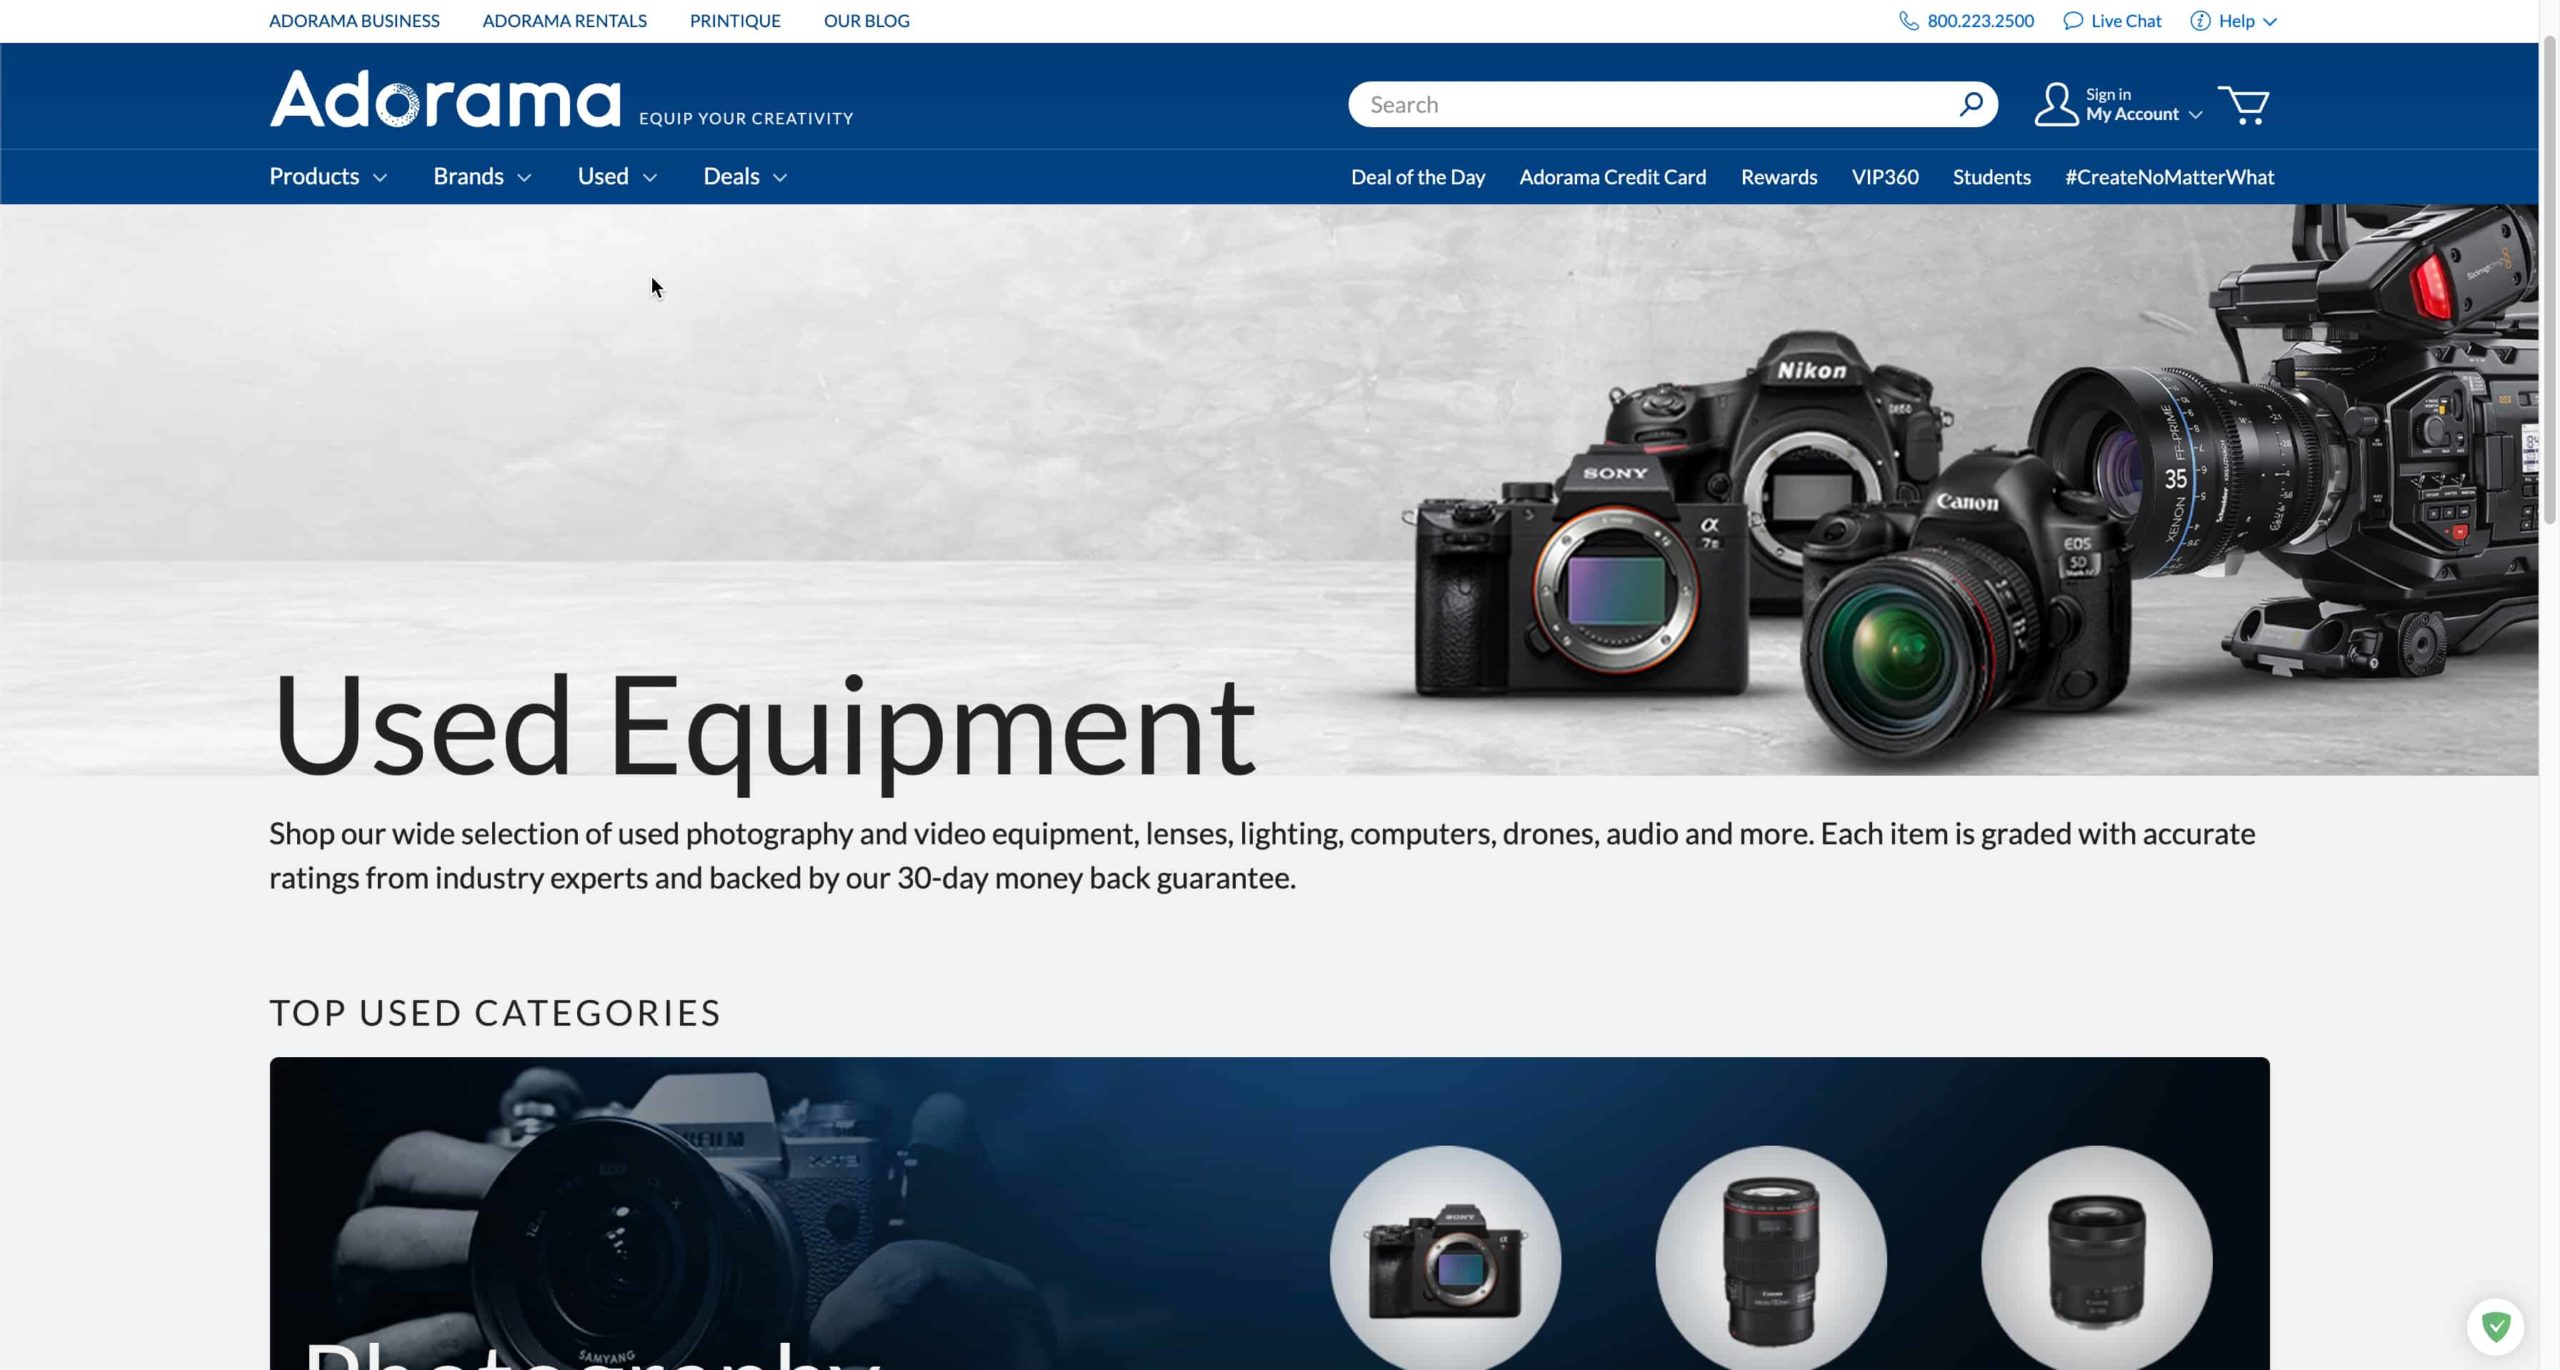Visit the Our Blog link

(866, 21)
